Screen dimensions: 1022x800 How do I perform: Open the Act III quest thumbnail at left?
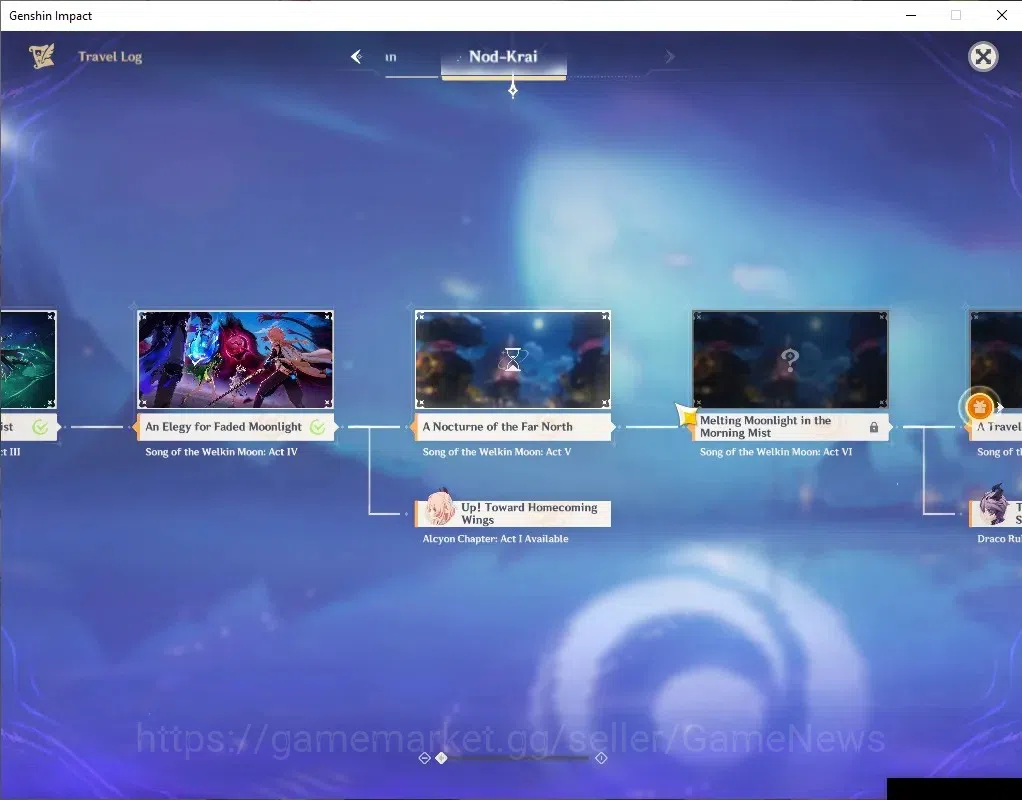28,359
